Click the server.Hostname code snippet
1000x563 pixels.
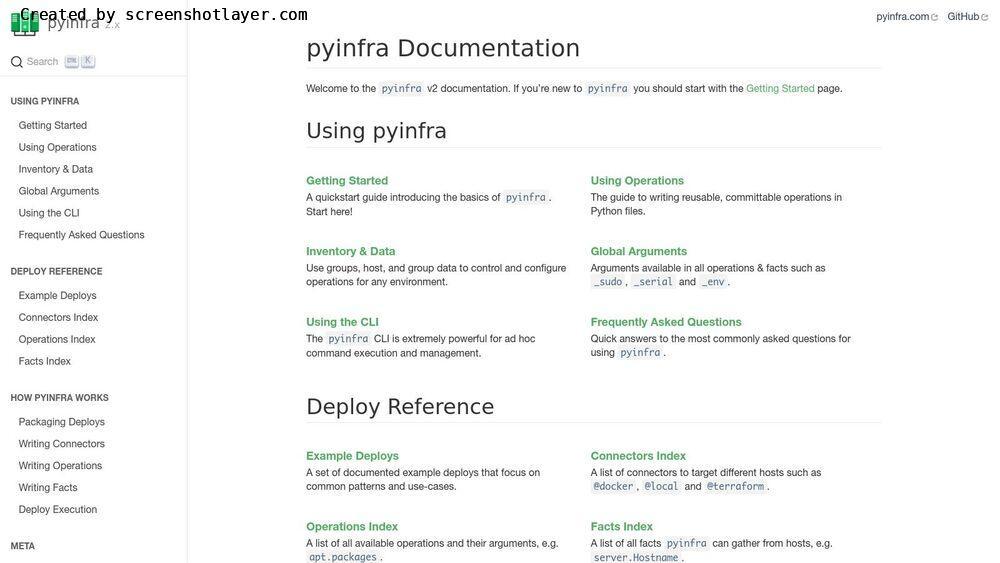636,557
